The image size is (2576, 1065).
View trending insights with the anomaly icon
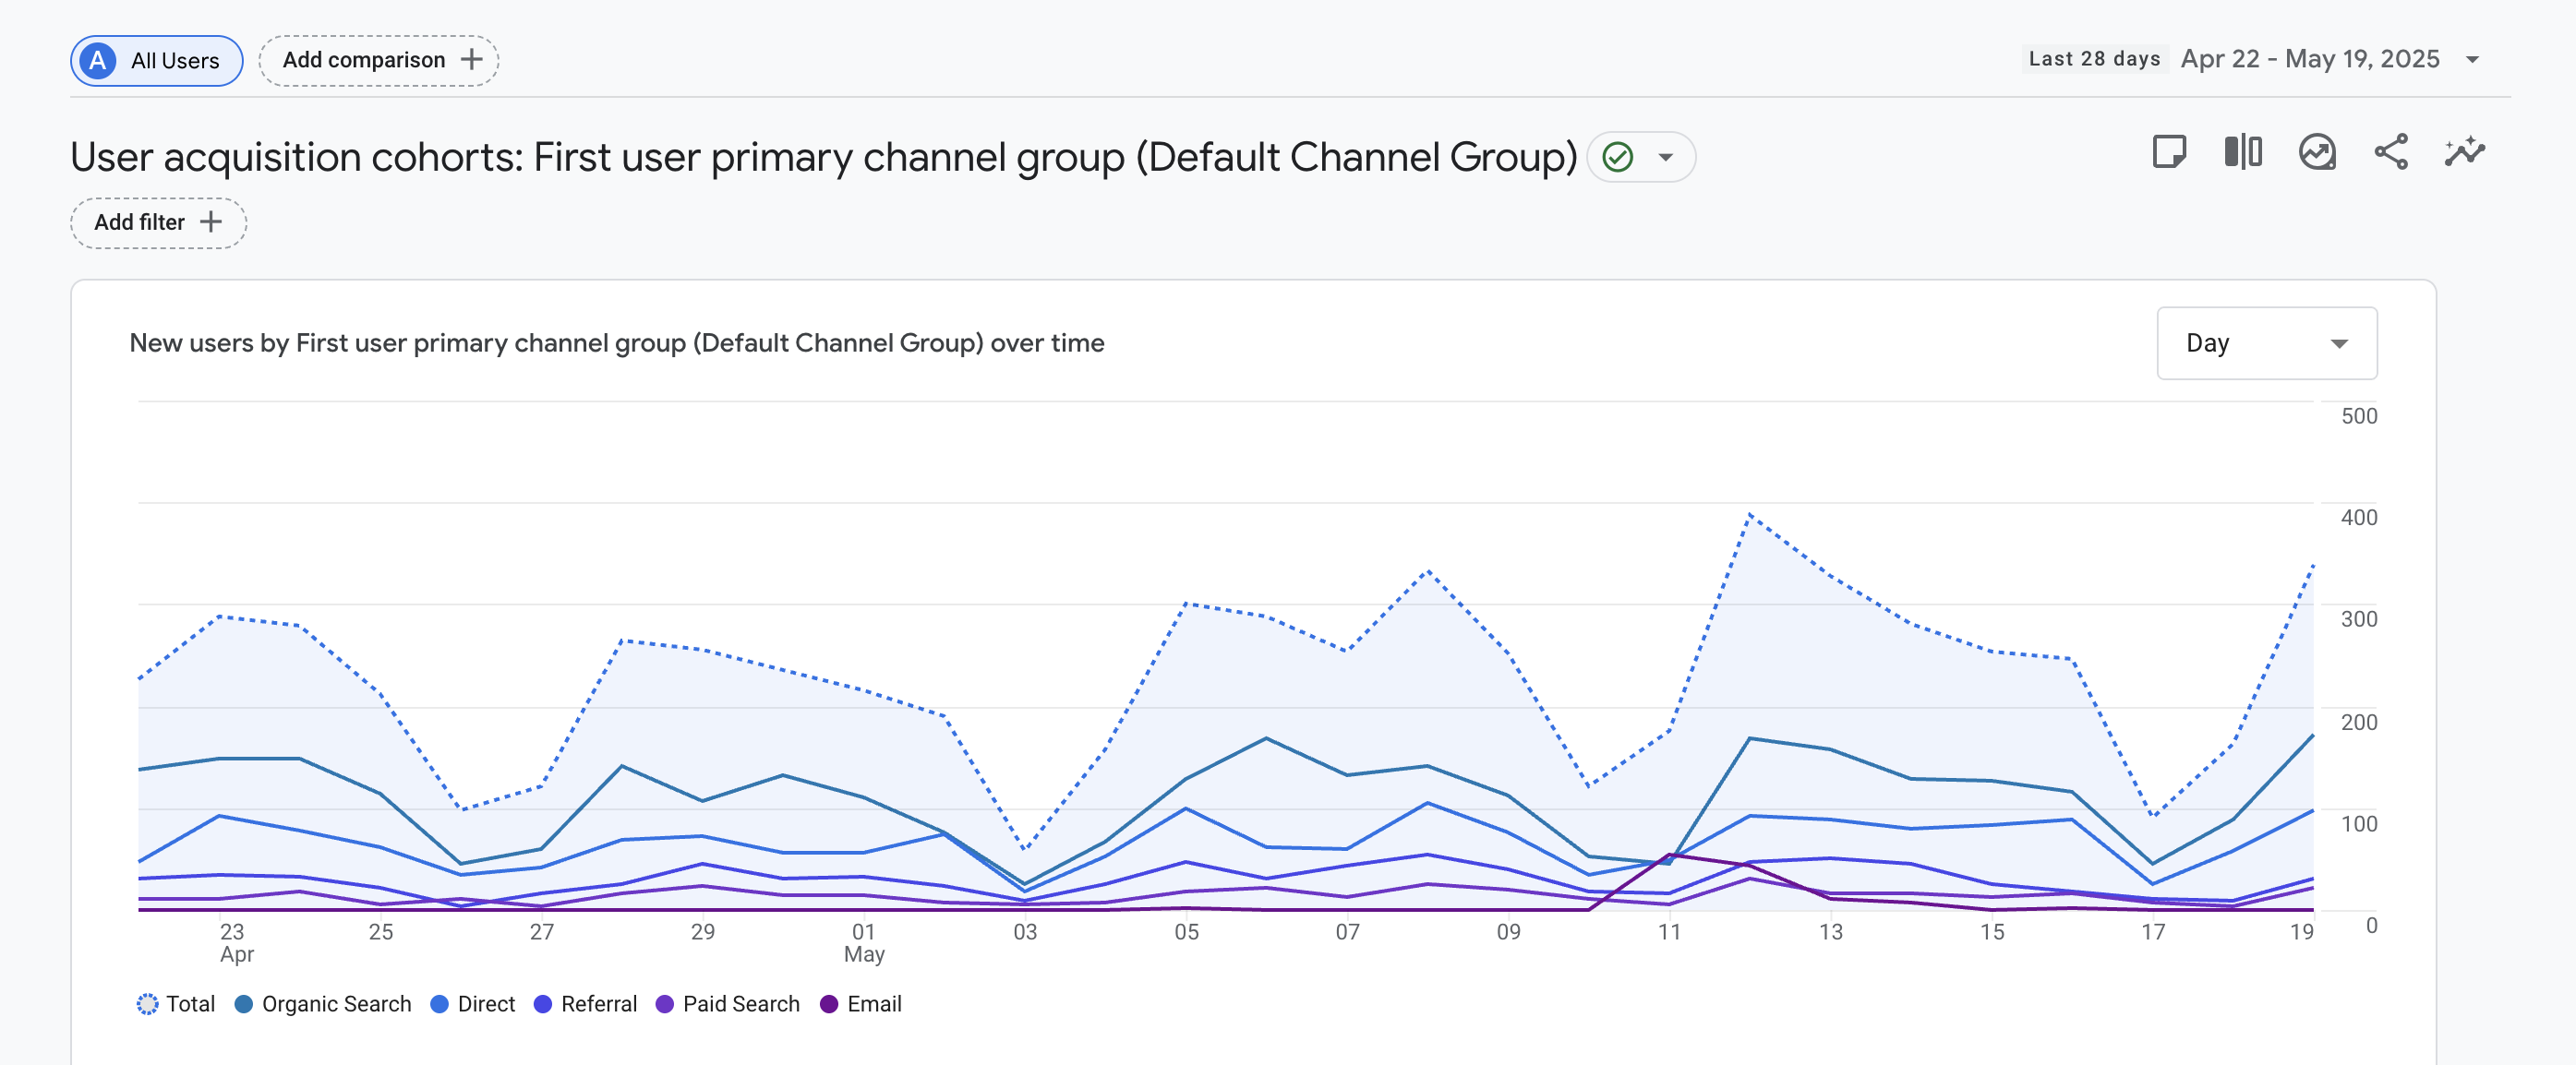(x=2318, y=153)
